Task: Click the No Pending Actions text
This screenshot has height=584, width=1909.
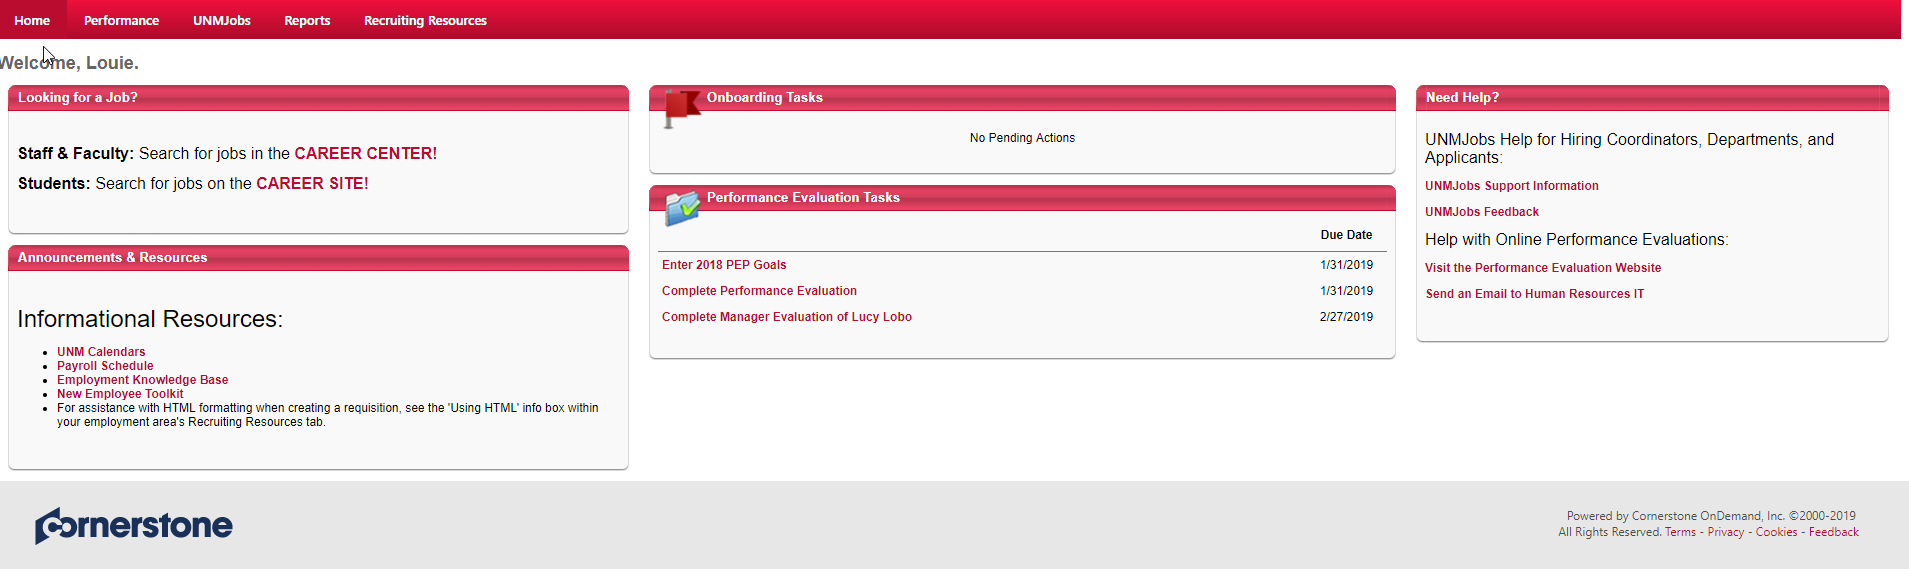Action: (1022, 138)
